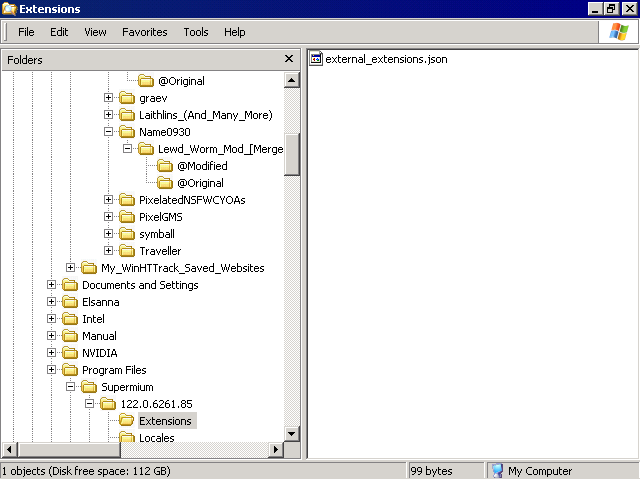Select the NVIDIA folder icon
Image resolution: width=640 pixels, height=480 pixels.
click(70, 353)
